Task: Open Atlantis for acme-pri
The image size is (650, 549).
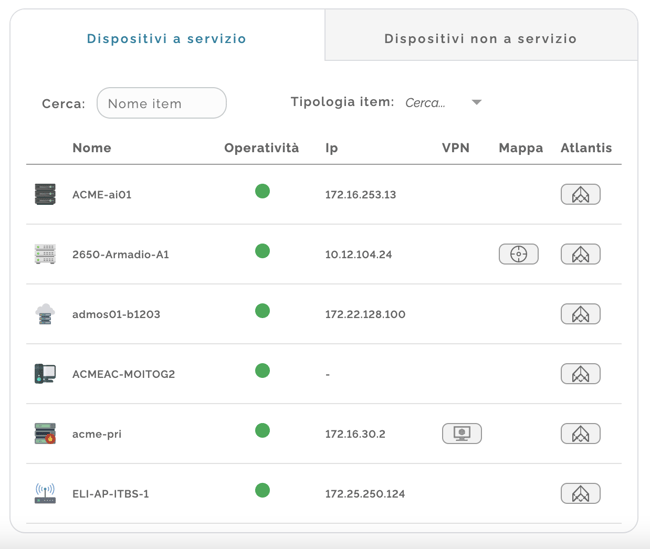Action: tap(580, 434)
